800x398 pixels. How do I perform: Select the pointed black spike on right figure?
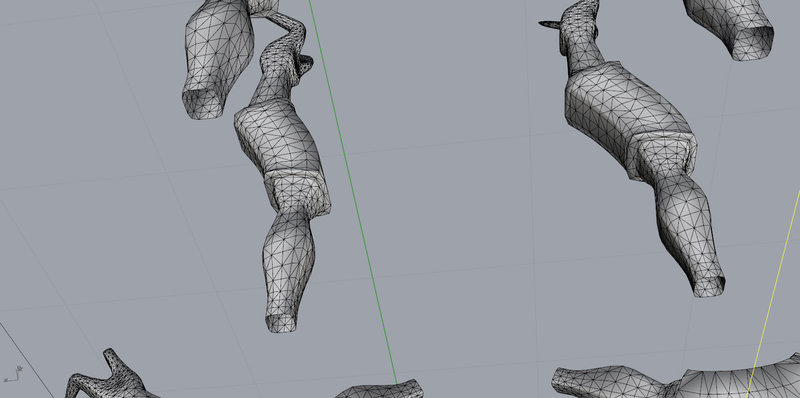coord(549,24)
